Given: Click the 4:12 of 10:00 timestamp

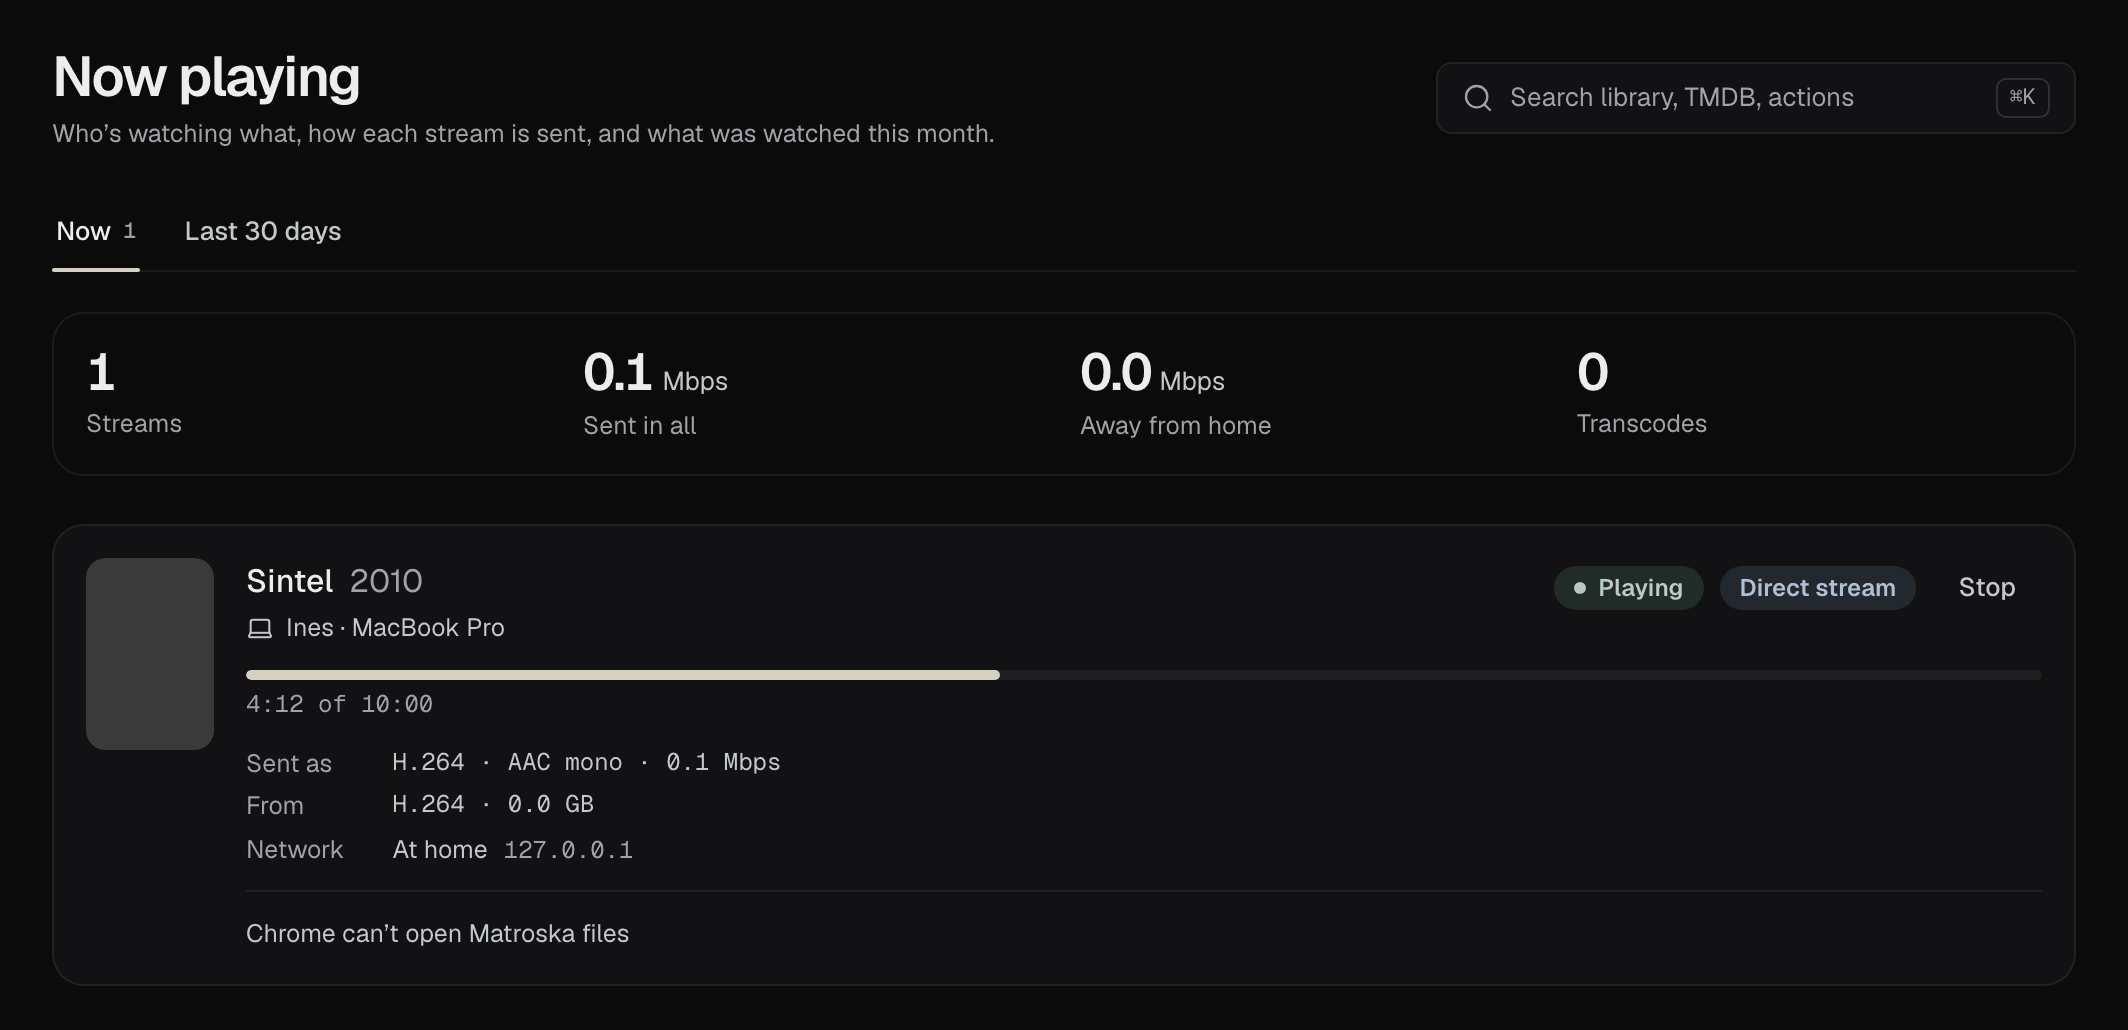Looking at the screenshot, I should pos(339,704).
